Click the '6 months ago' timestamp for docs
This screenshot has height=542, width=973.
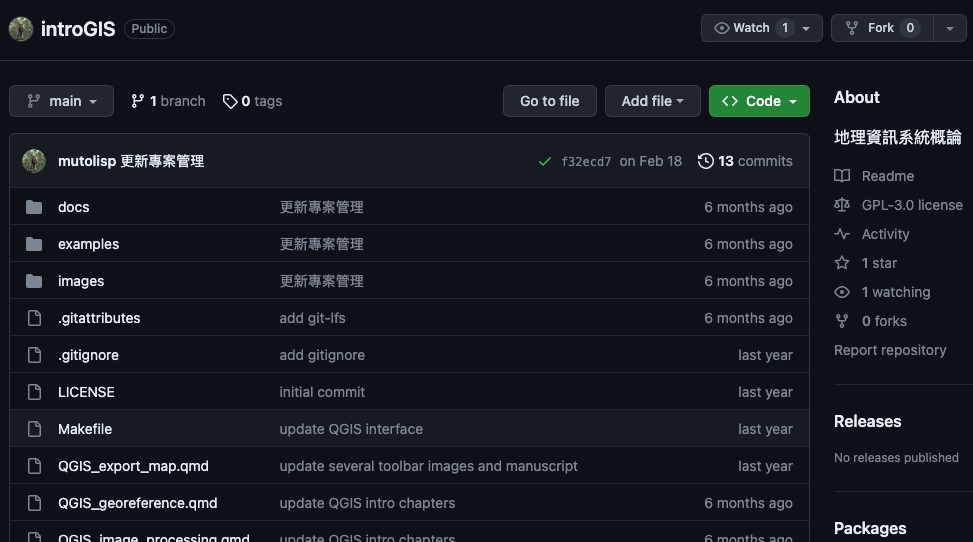point(748,207)
